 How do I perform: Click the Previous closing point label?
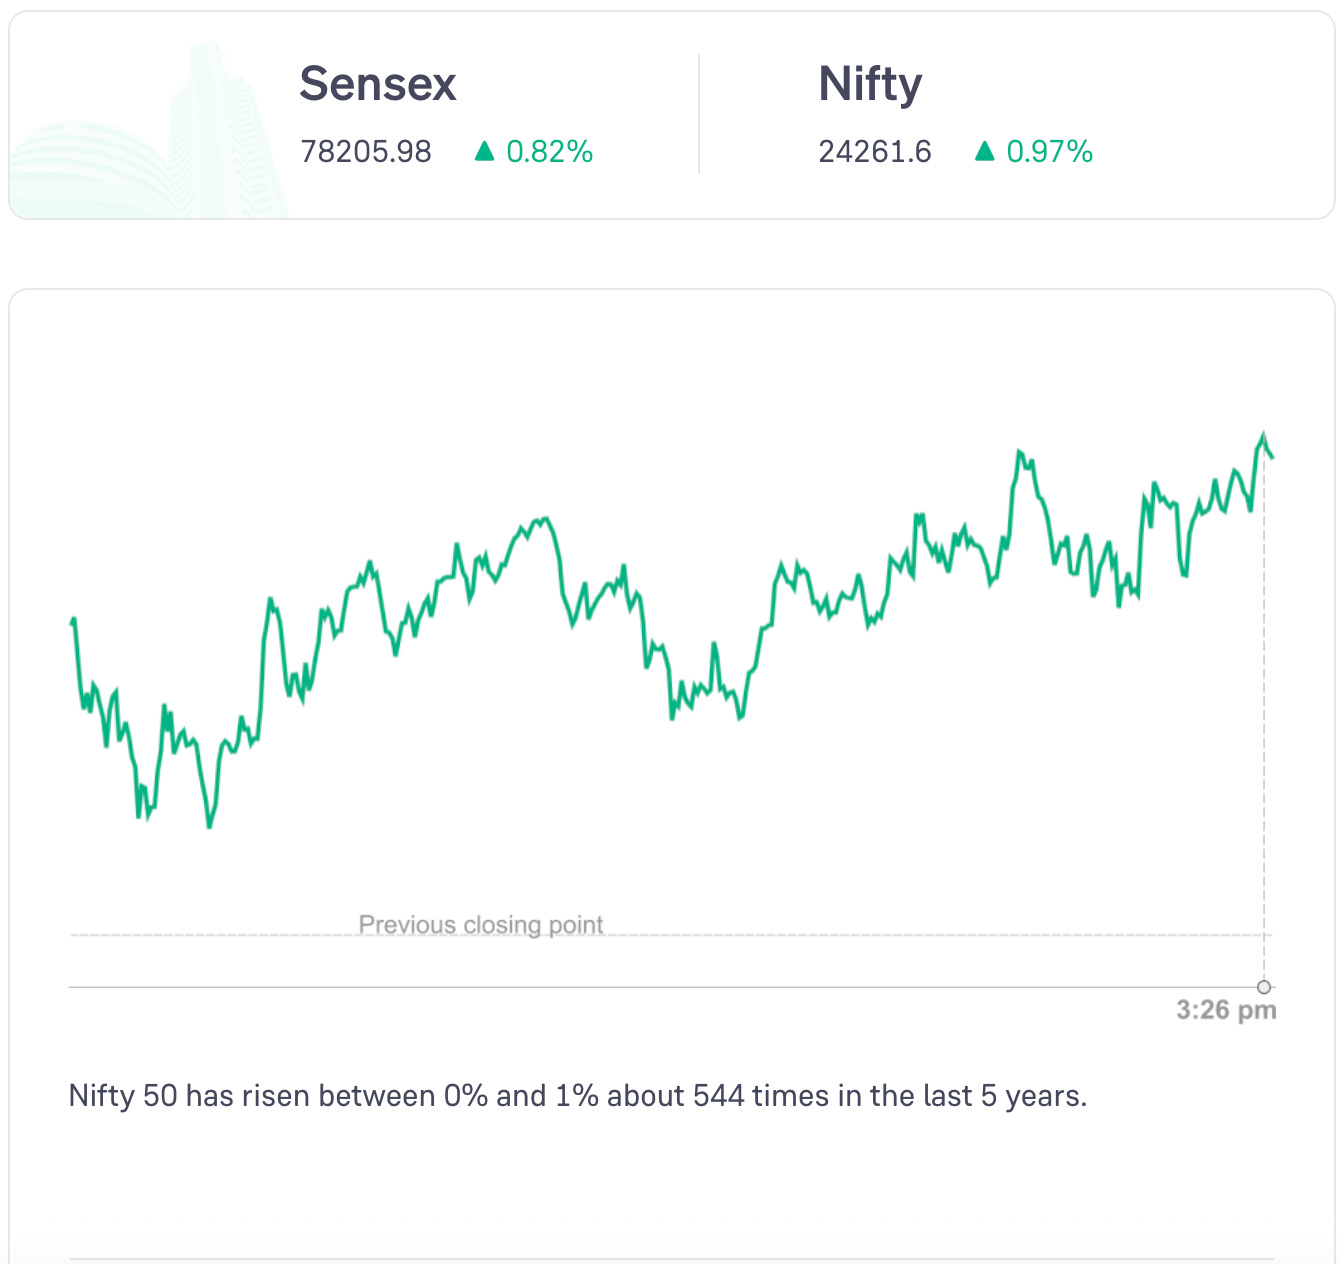[481, 924]
